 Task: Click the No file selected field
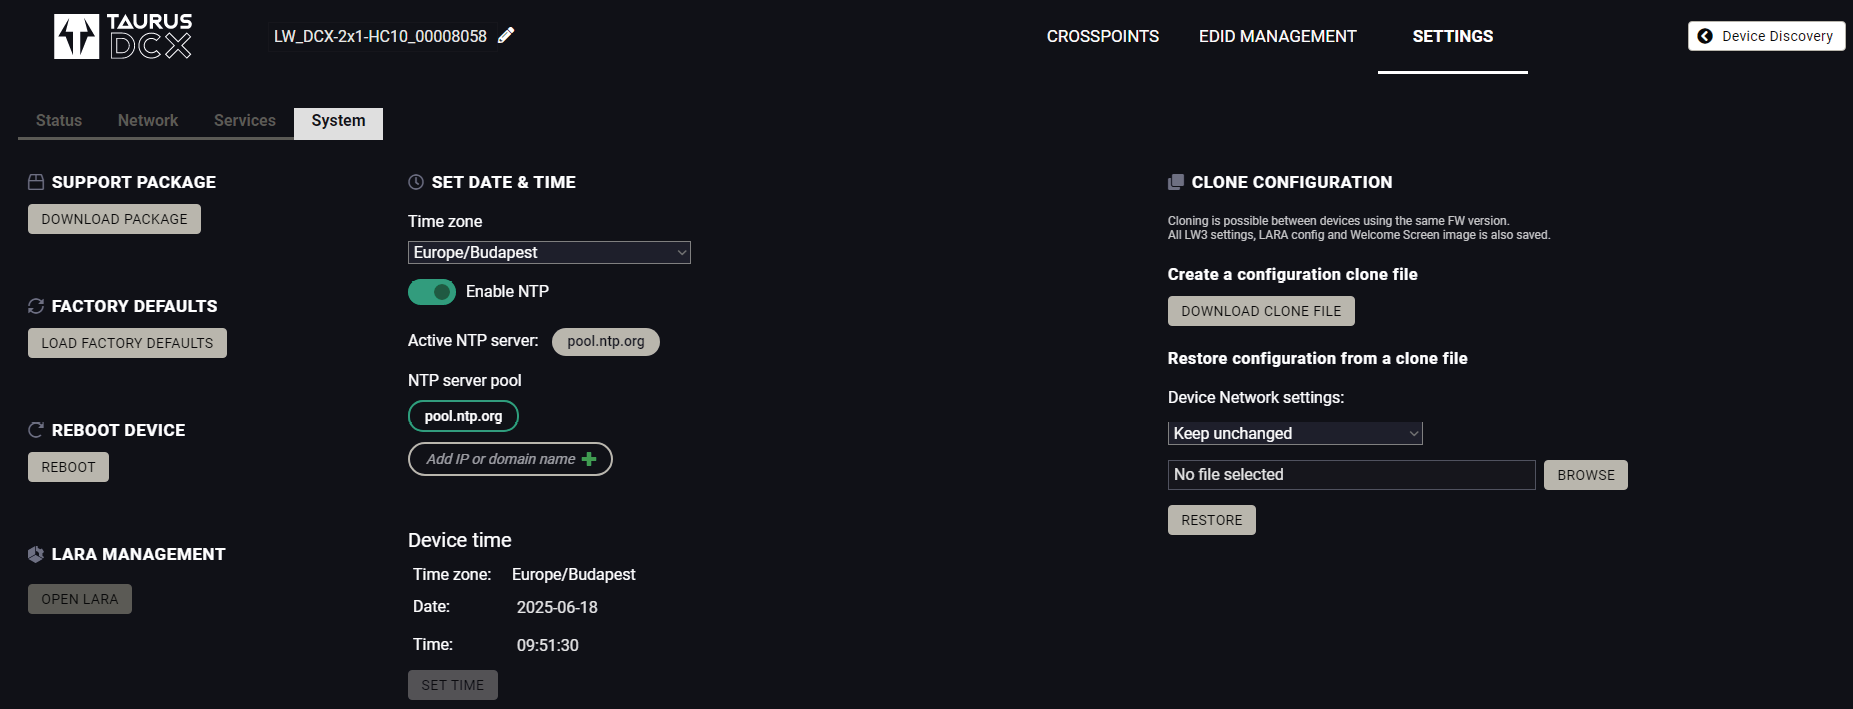pos(1351,475)
